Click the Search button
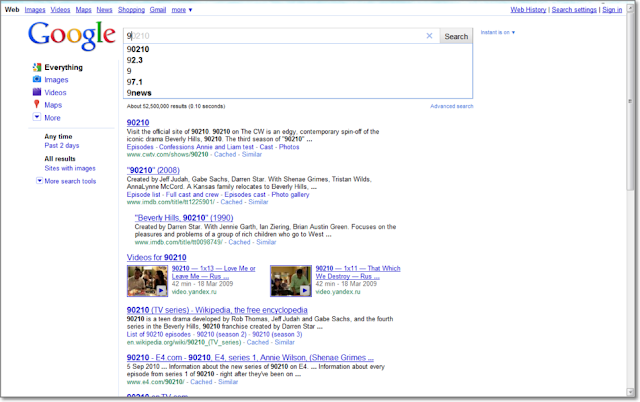 point(456,36)
